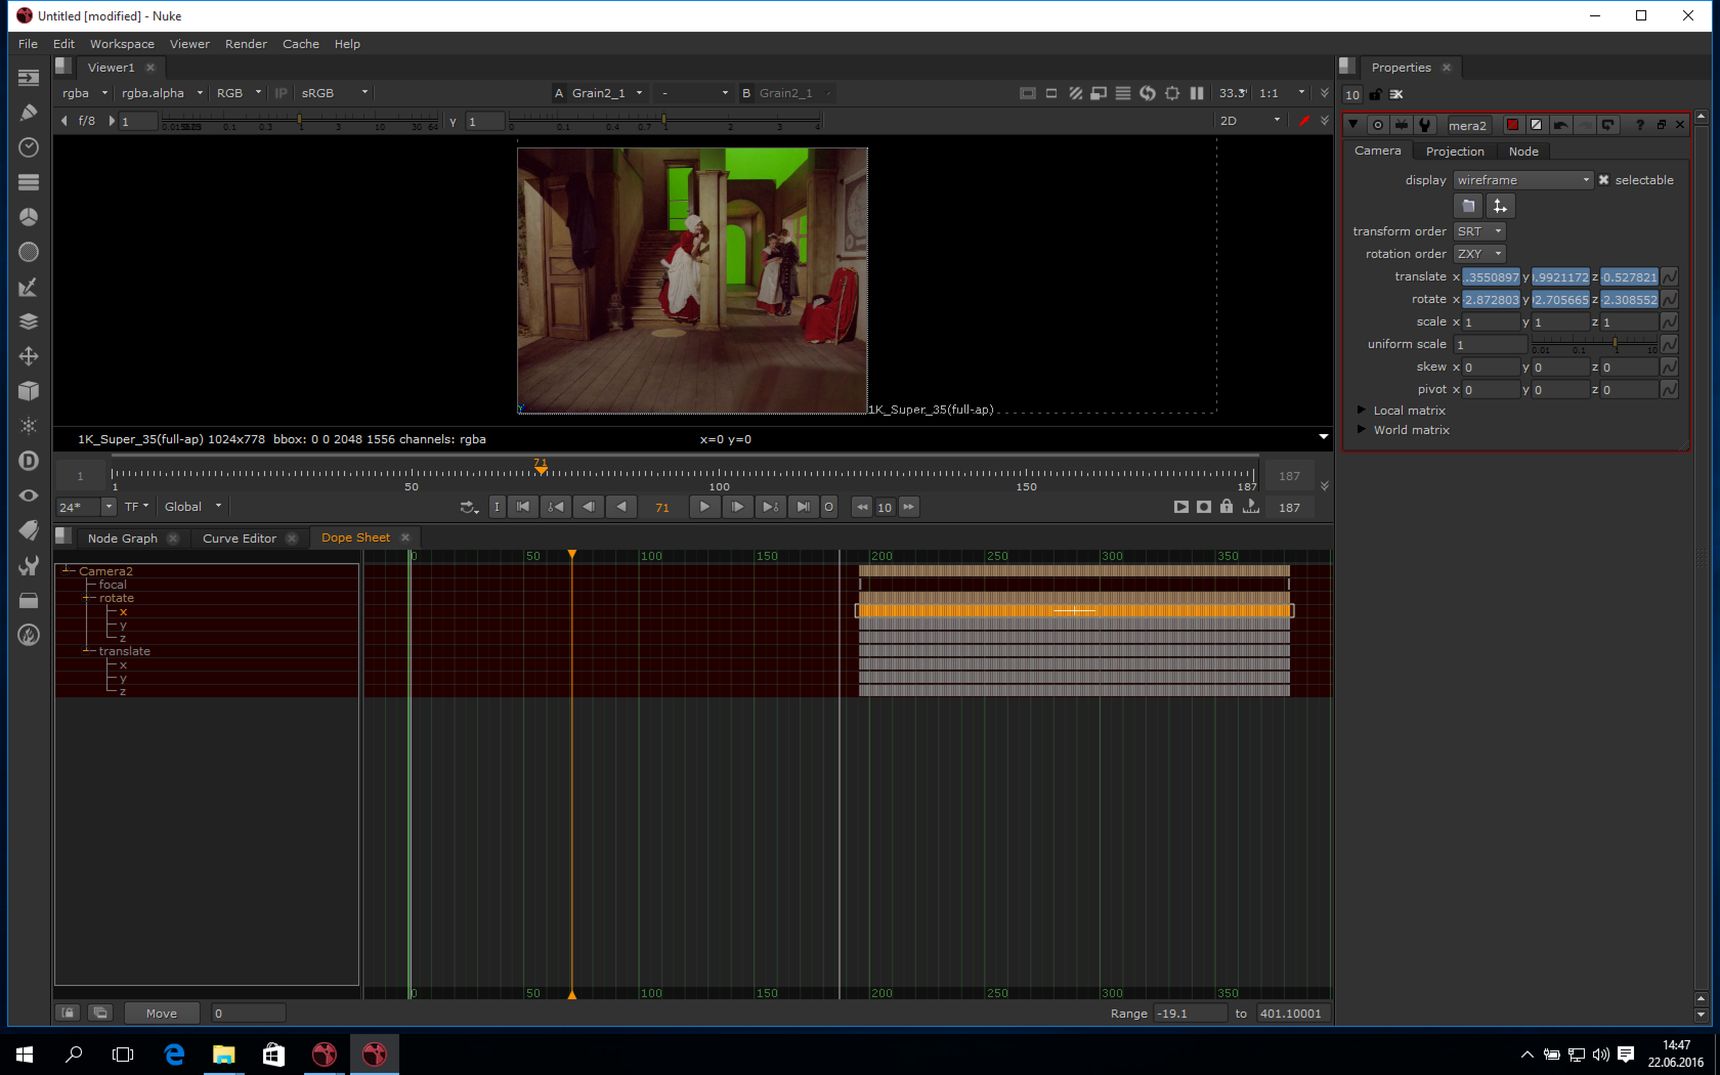Expand the World matrix section

pyautogui.click(x=1361, y=430)
